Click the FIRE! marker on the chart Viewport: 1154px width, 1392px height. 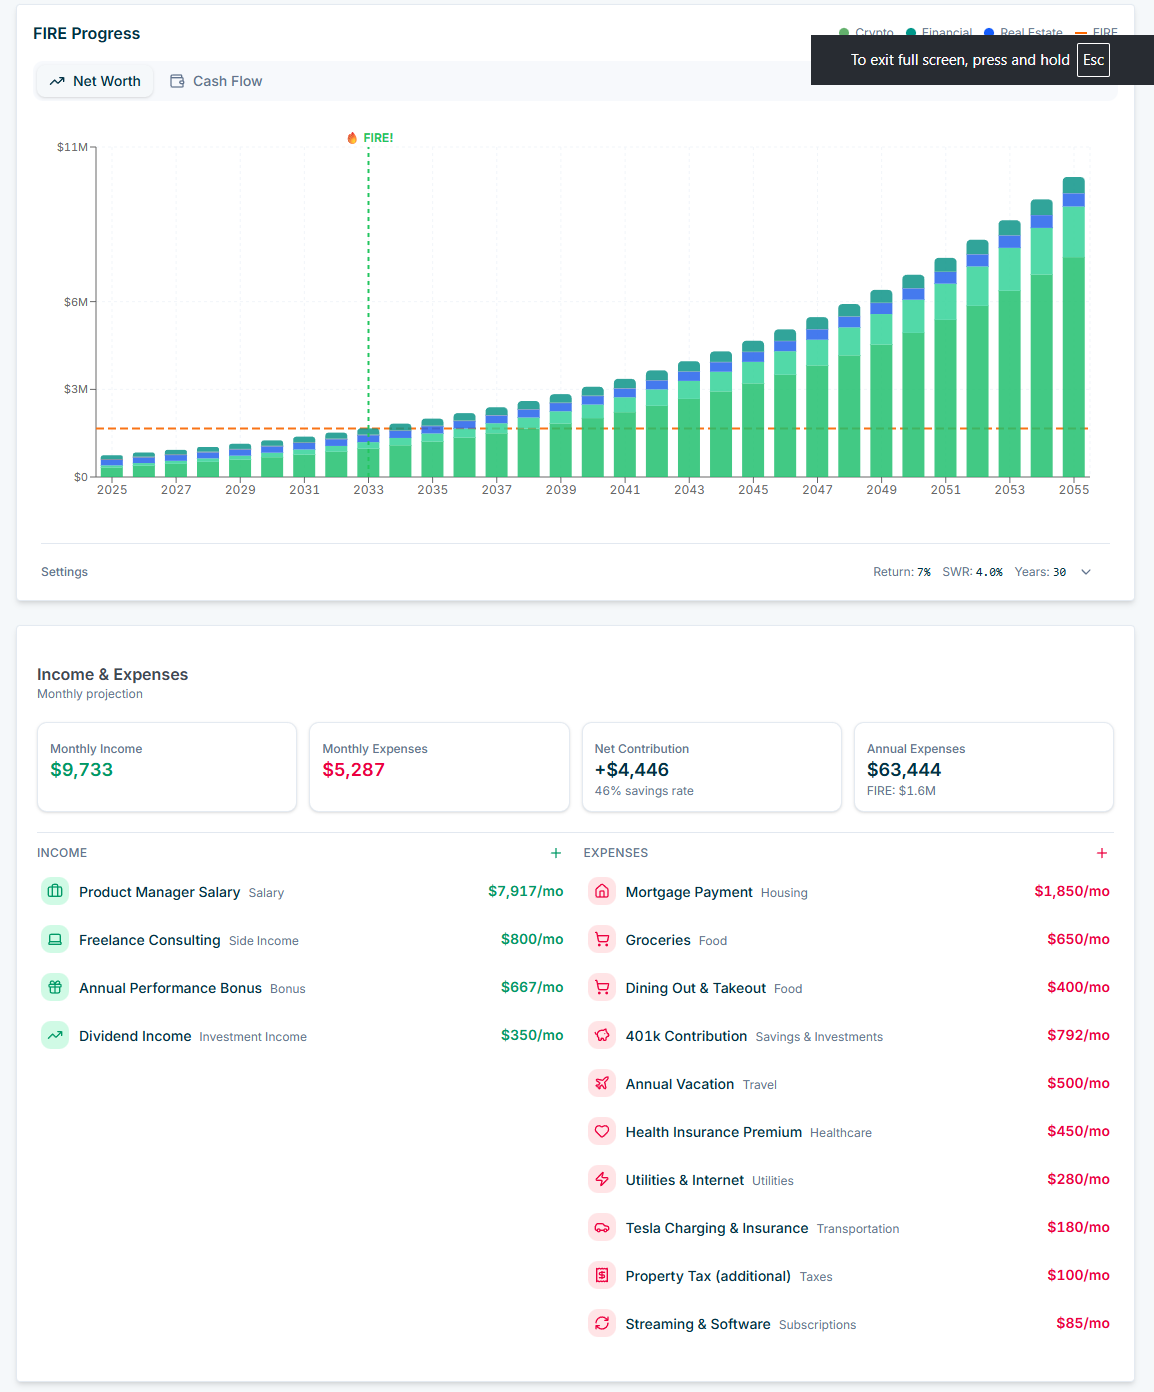click(369, 137)
